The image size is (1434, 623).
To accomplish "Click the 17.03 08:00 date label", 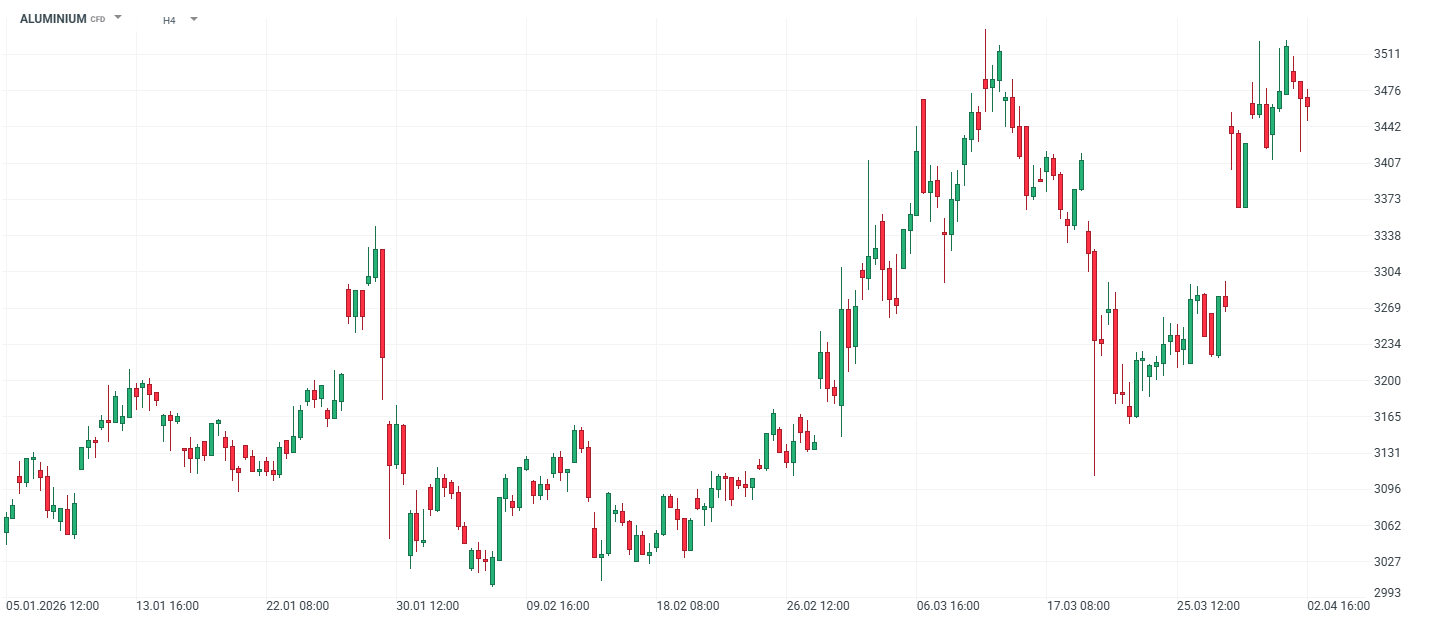I will click(1078, 606).
